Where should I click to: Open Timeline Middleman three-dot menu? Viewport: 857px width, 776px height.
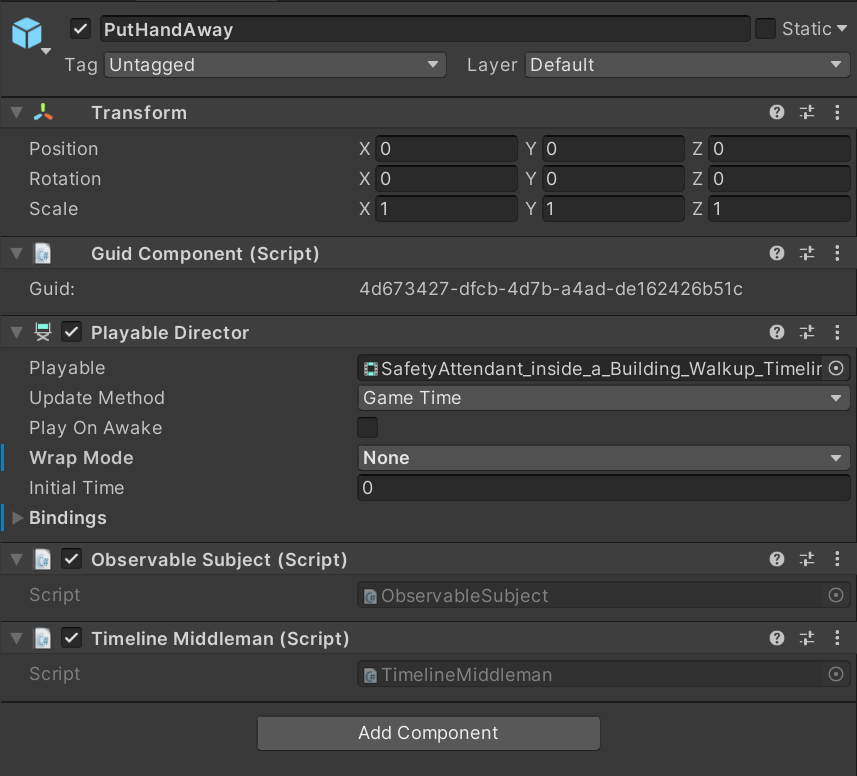tap(837, 638)
